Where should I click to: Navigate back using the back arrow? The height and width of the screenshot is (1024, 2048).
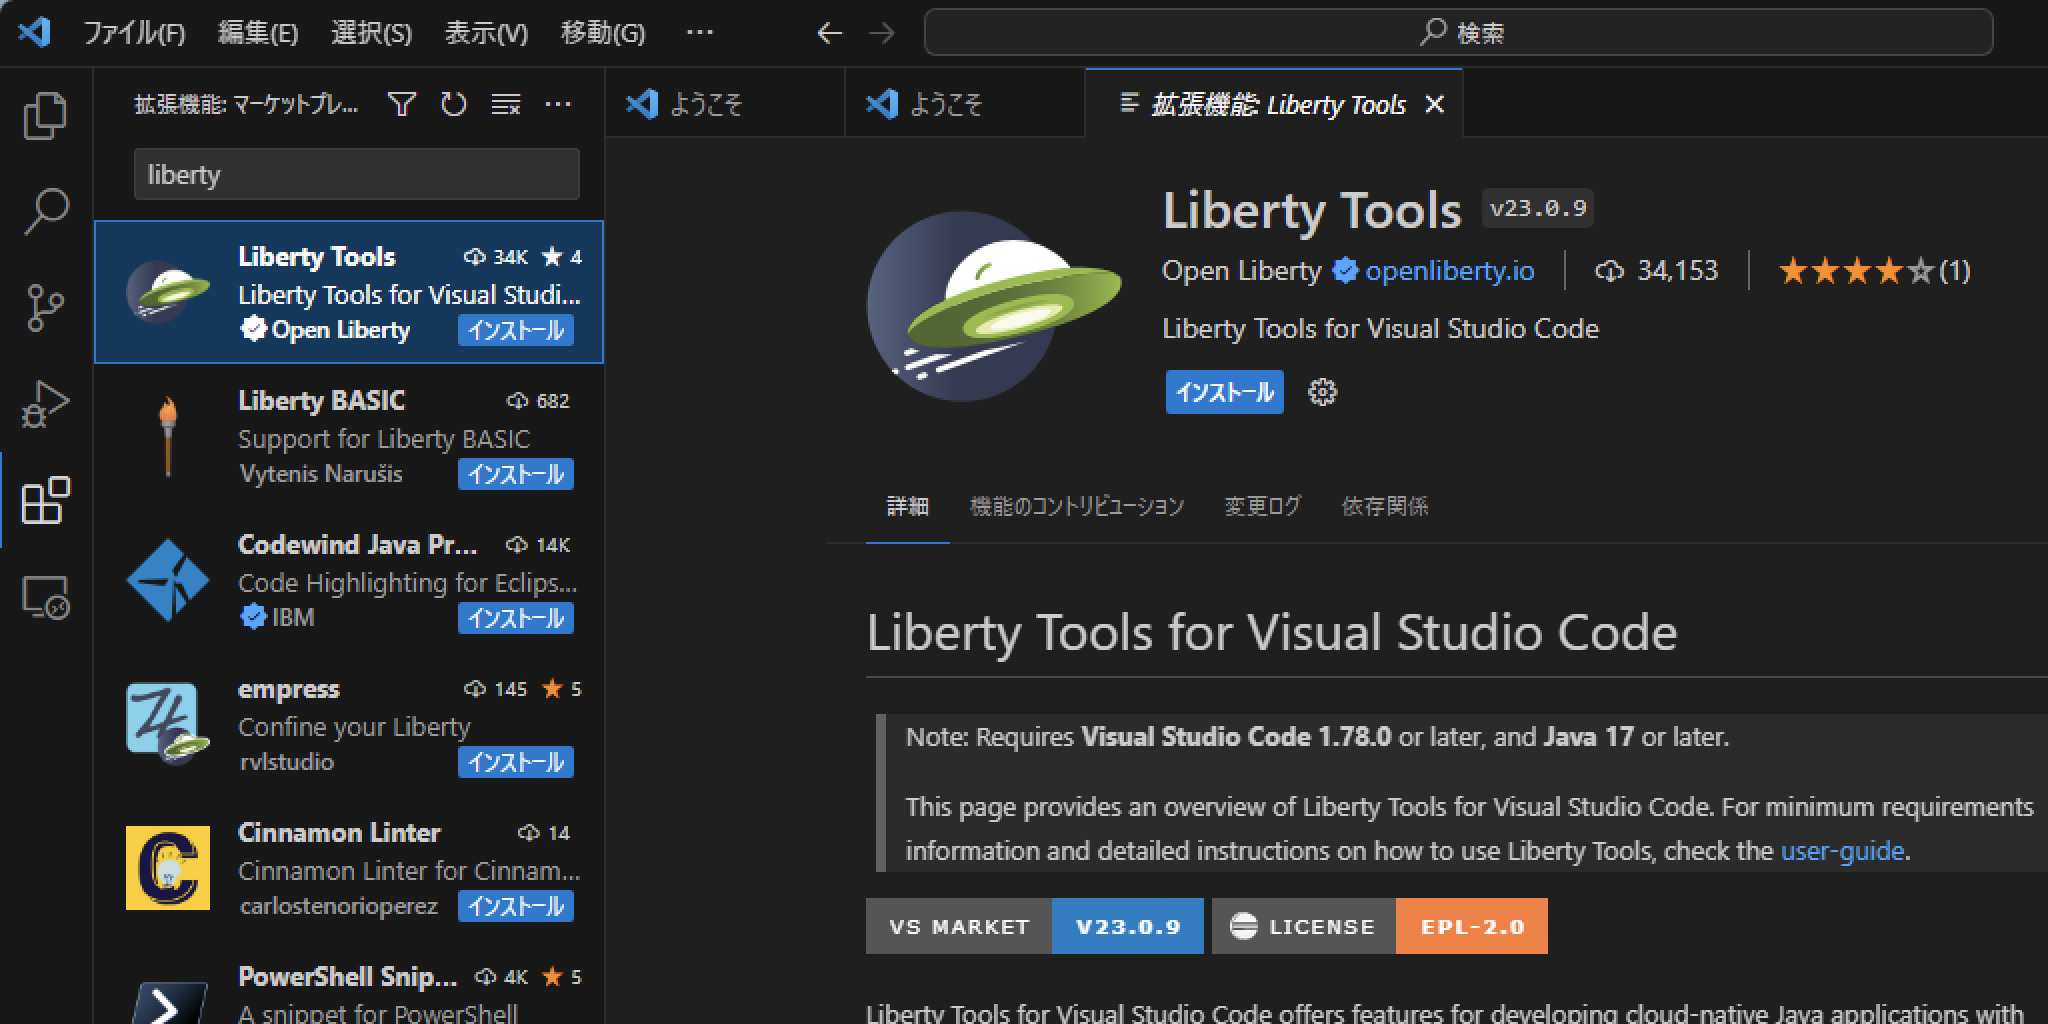pos(829,32)
